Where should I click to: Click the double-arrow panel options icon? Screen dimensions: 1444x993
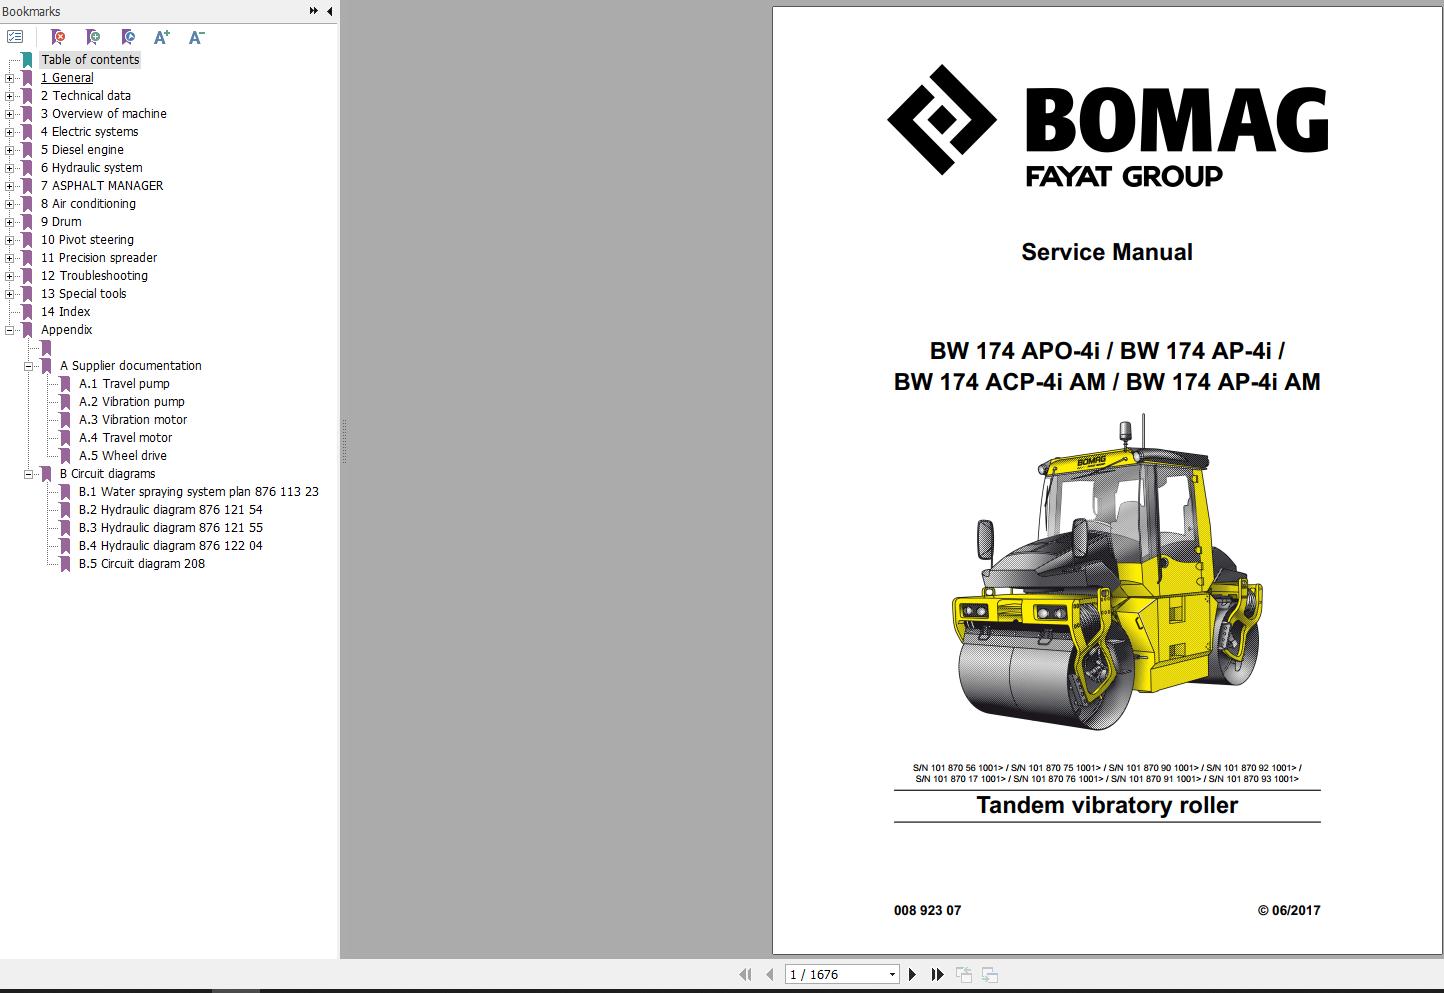pyautogui.click(x=314, y=11)
